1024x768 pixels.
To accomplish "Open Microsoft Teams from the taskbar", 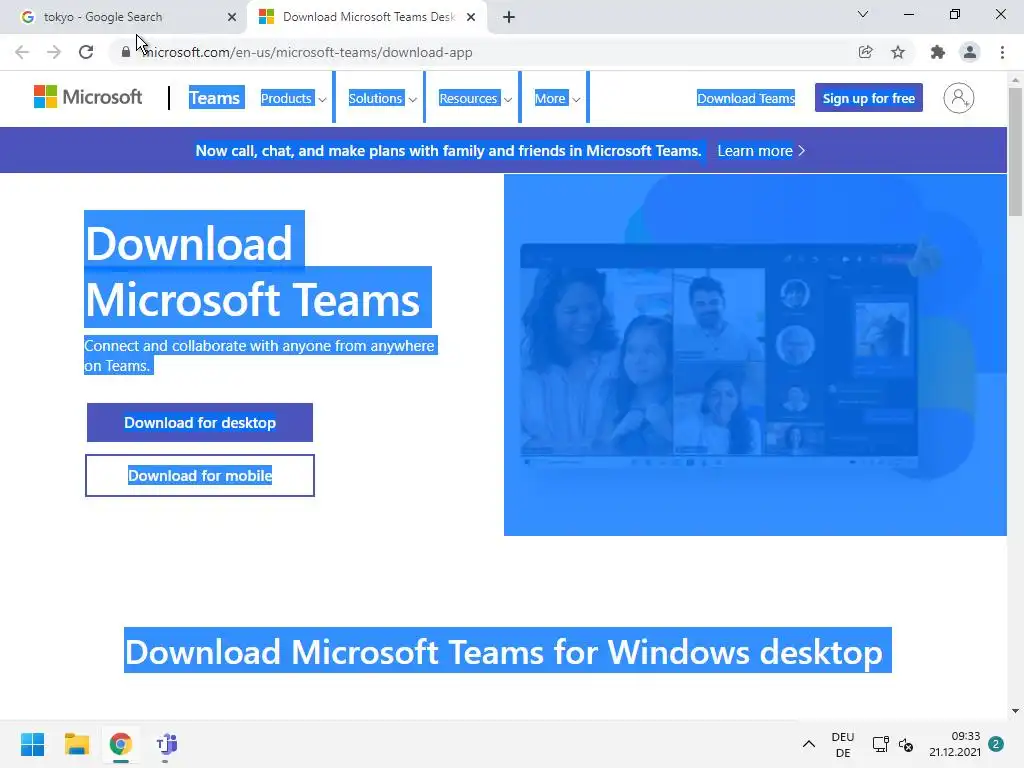I will click(166, 744).
